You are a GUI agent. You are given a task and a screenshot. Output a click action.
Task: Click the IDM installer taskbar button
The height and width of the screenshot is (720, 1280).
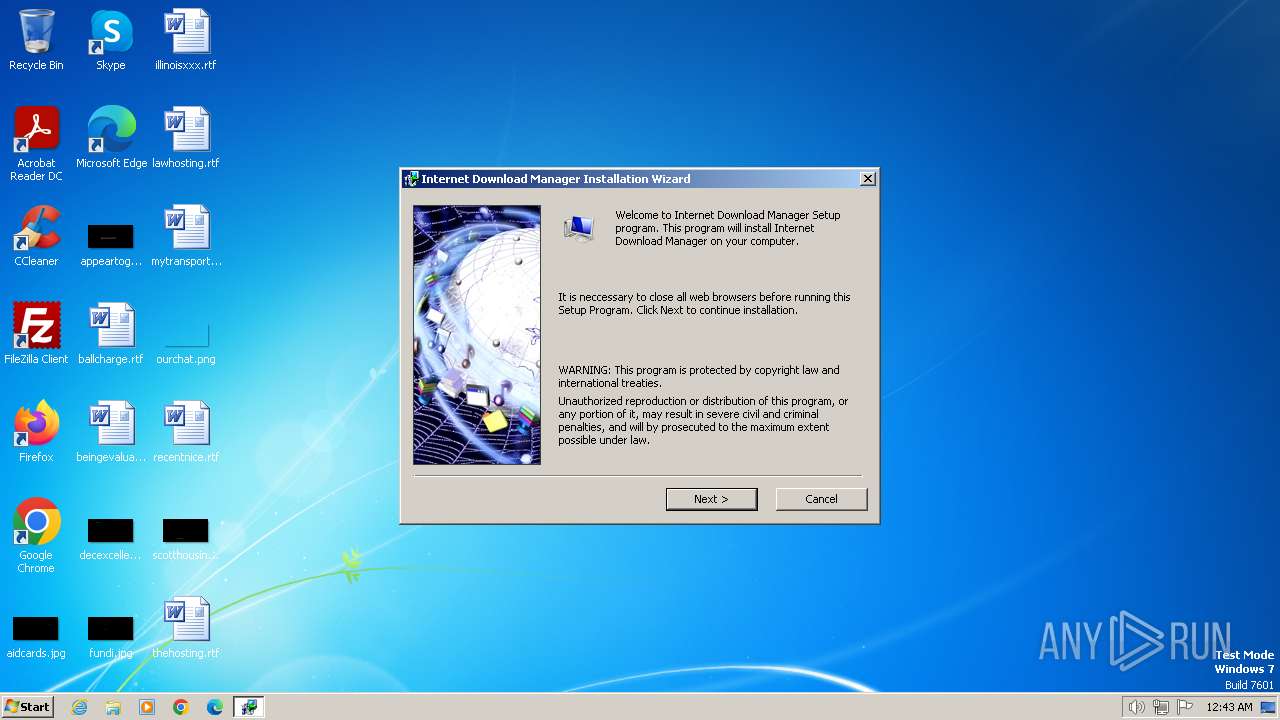248,707
